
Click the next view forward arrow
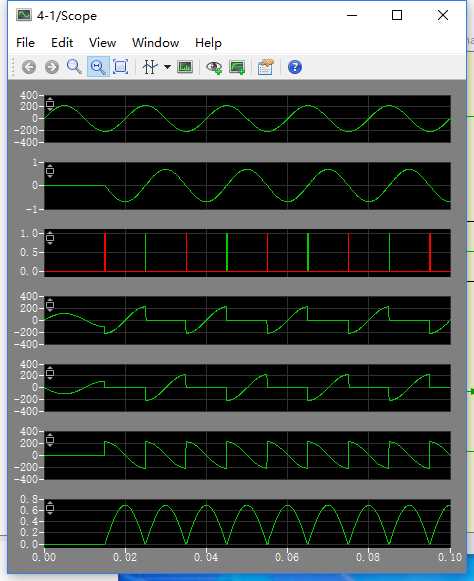(x=52, y=67)
